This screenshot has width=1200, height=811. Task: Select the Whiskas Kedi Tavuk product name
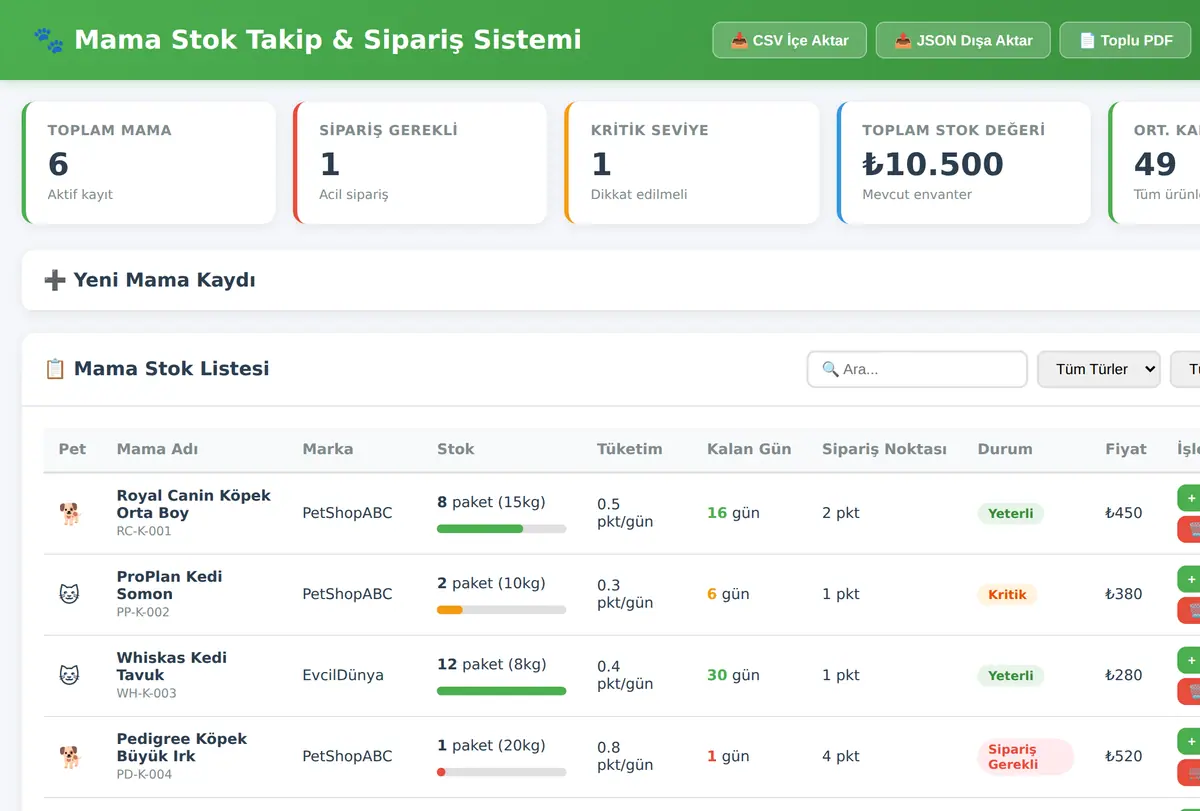point(172,666)
